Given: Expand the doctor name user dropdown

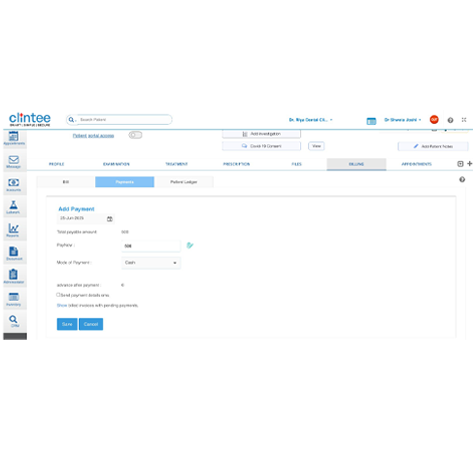Looking at the screenshot, I should point(403,120).
